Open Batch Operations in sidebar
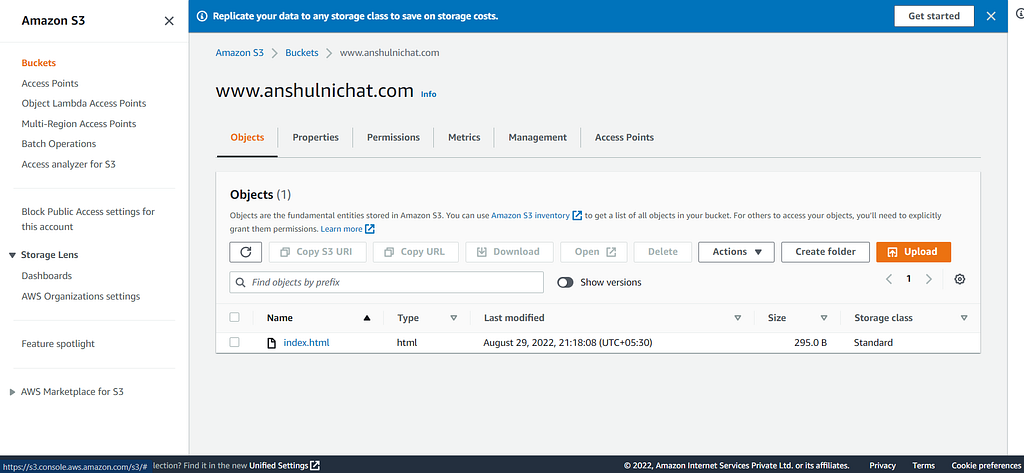1024x473 pixels. (59, 144)
